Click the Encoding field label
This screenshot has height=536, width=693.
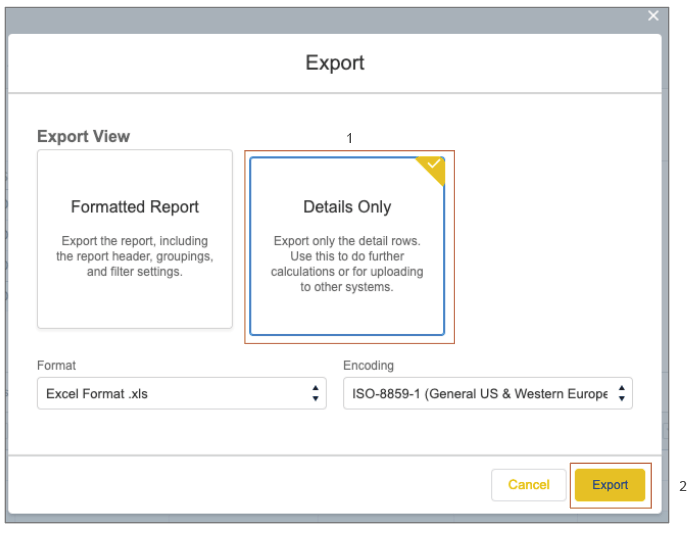[368, 365]
